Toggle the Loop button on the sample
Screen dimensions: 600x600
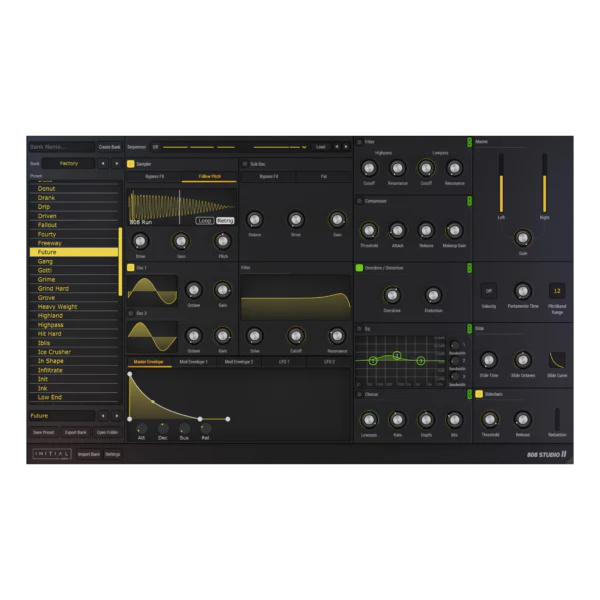tap(205, 221)
